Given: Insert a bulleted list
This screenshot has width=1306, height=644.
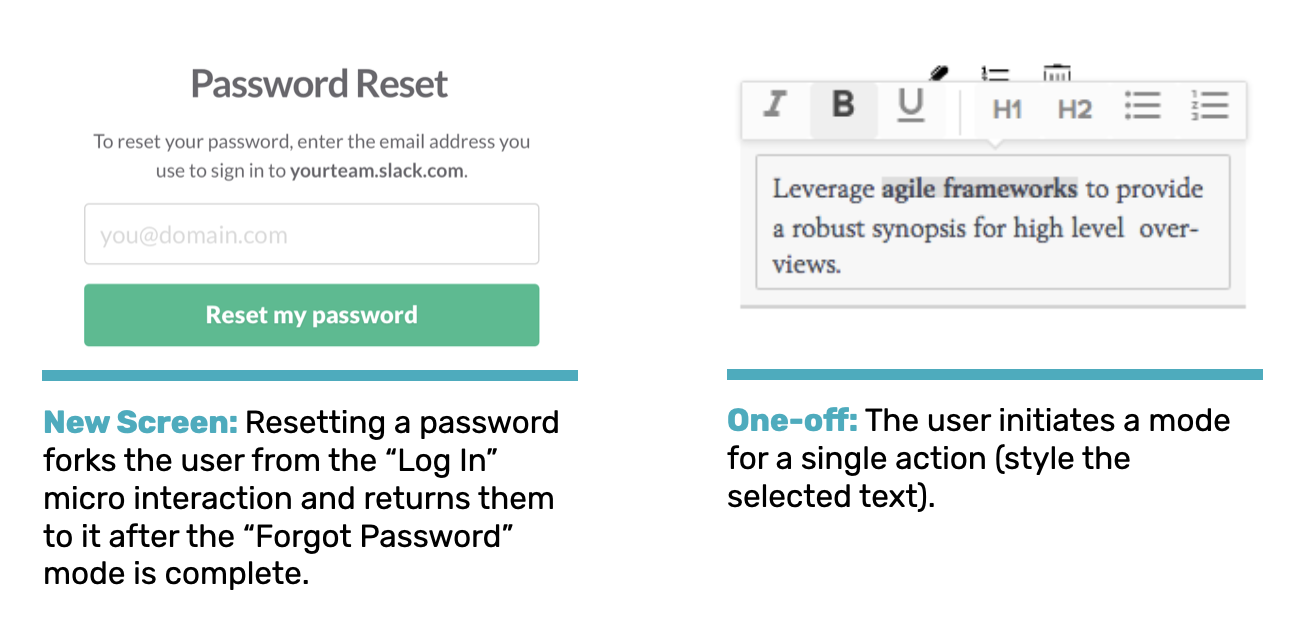Looking at the screenshot, I should (1142, 106).
